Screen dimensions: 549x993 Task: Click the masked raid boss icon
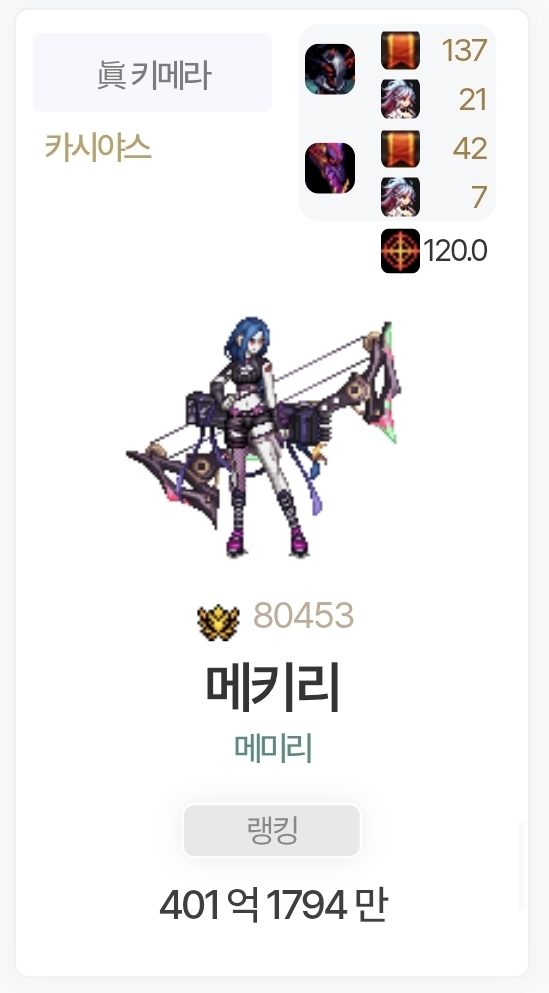tap(330, 69)
